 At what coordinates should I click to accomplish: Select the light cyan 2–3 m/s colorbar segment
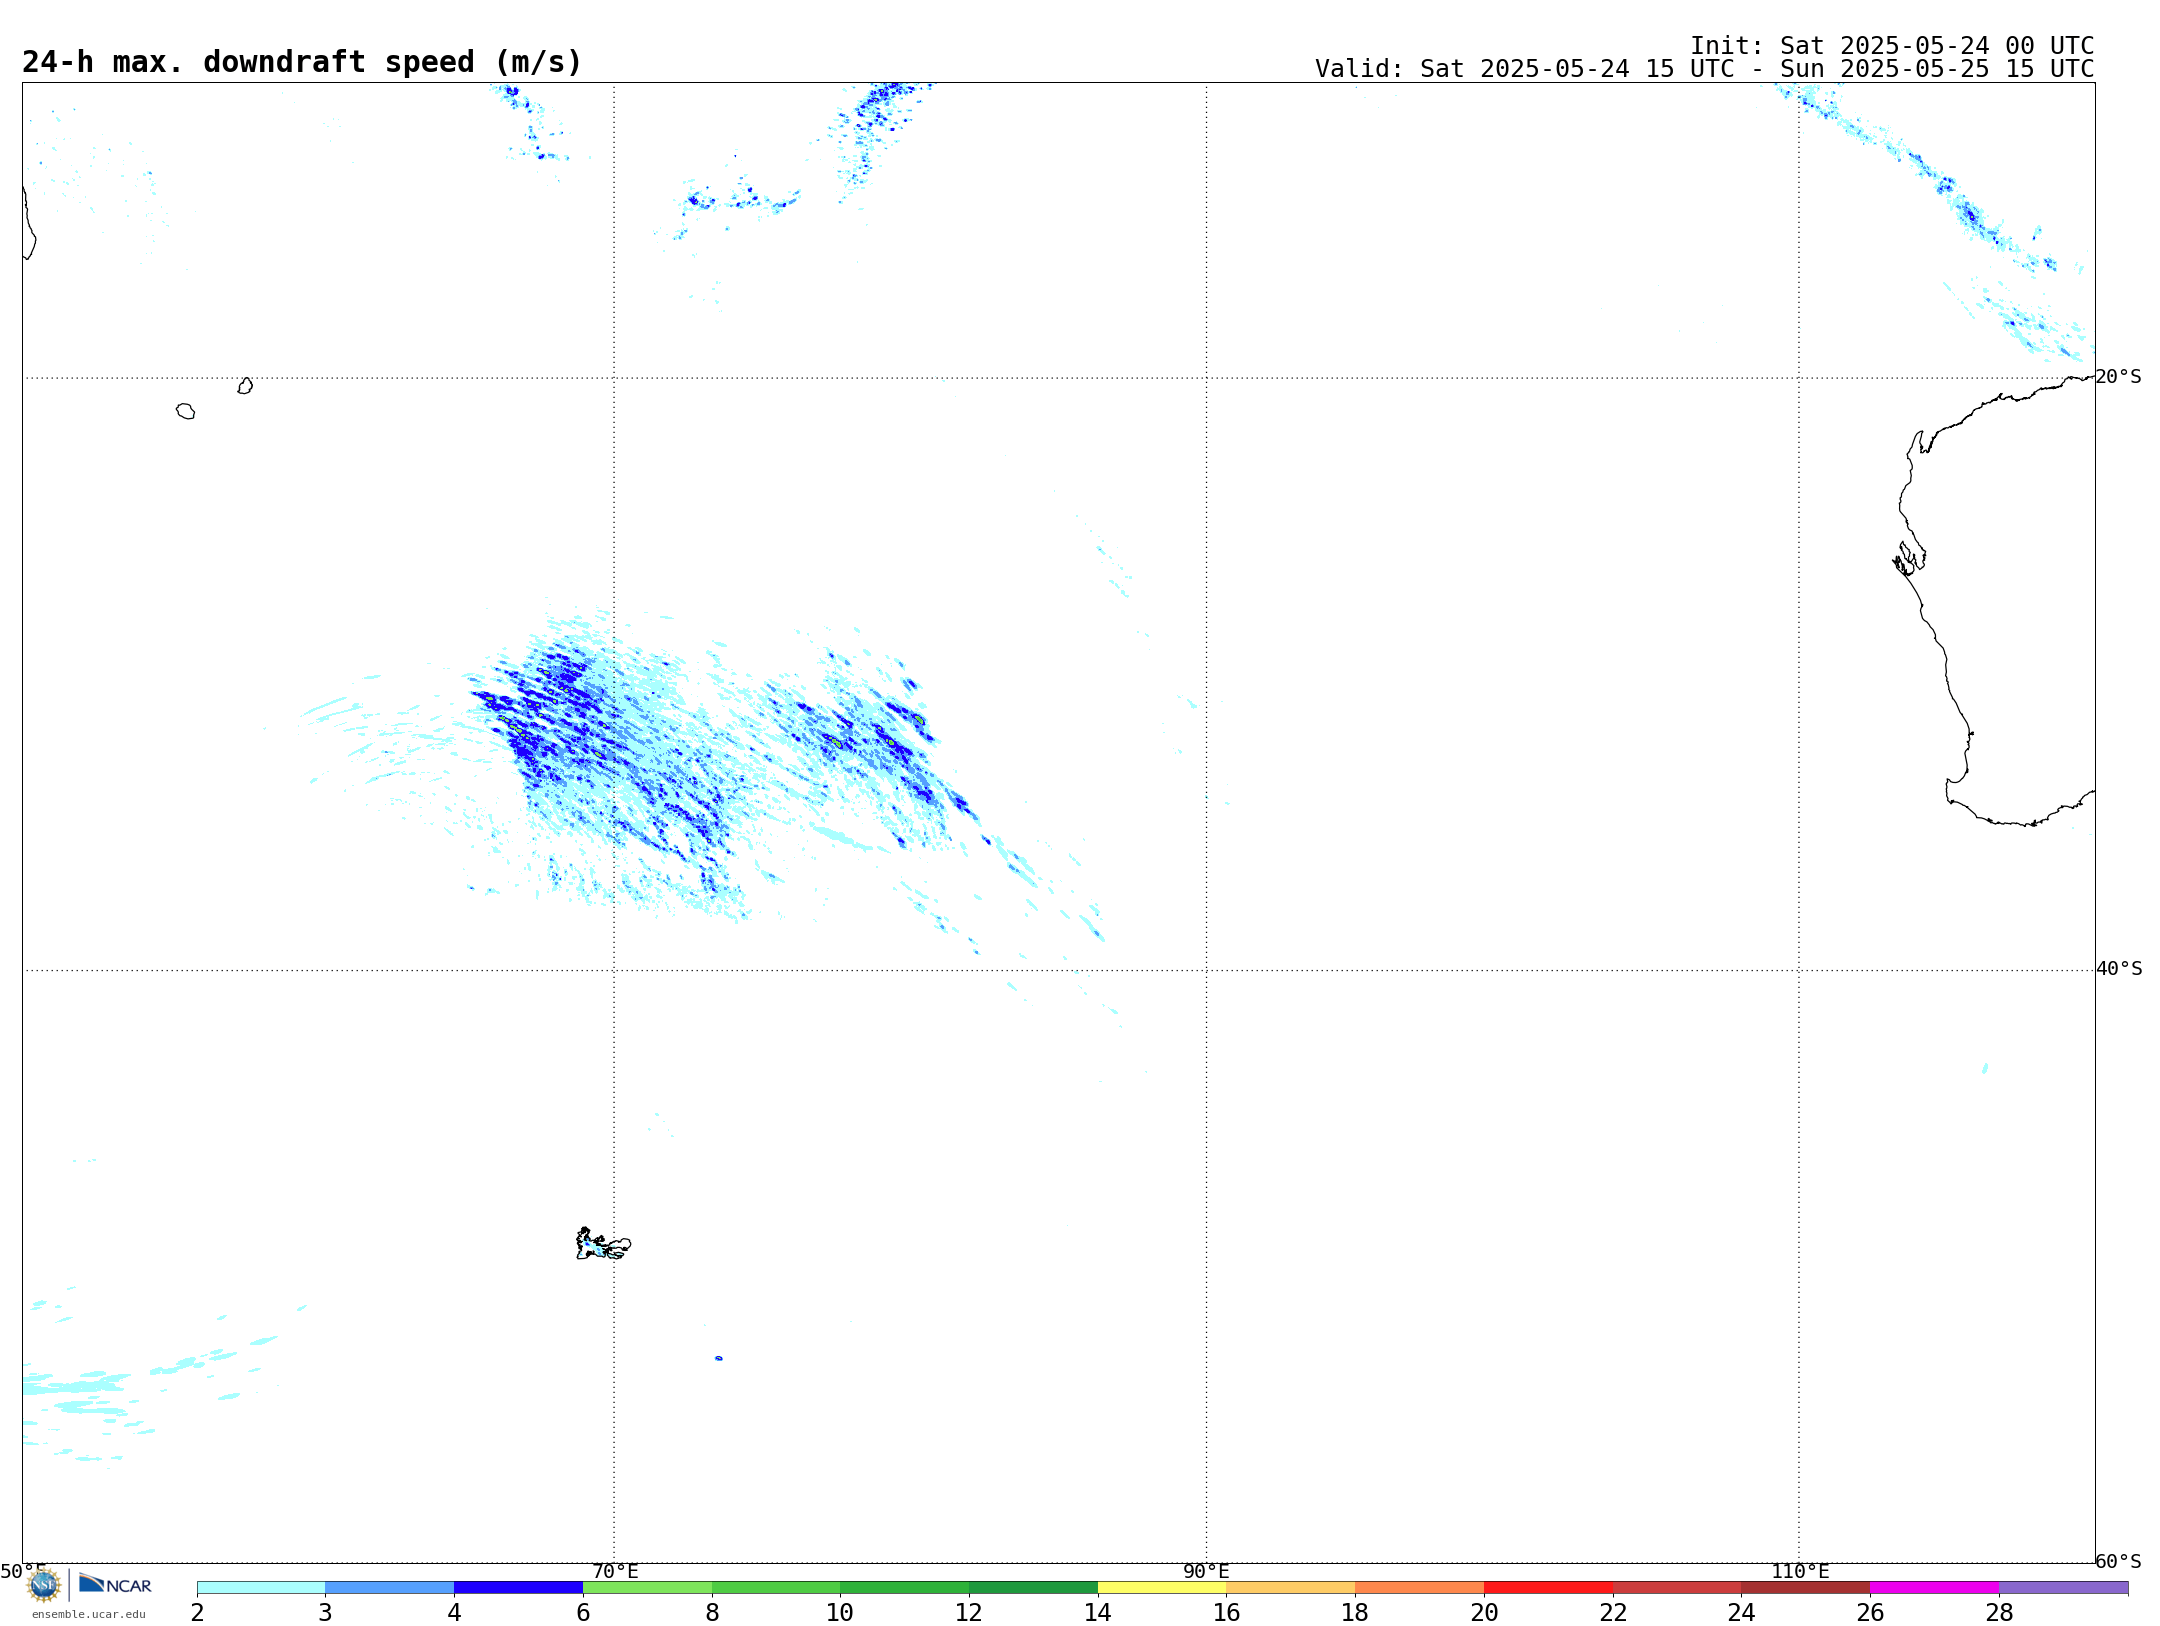[261, 1588]
